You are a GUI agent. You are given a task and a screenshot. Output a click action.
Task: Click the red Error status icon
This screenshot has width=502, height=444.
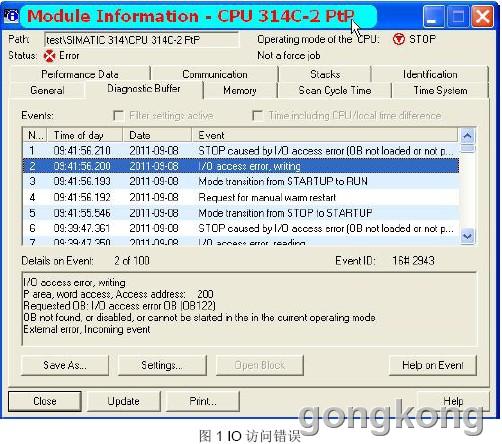49,56
